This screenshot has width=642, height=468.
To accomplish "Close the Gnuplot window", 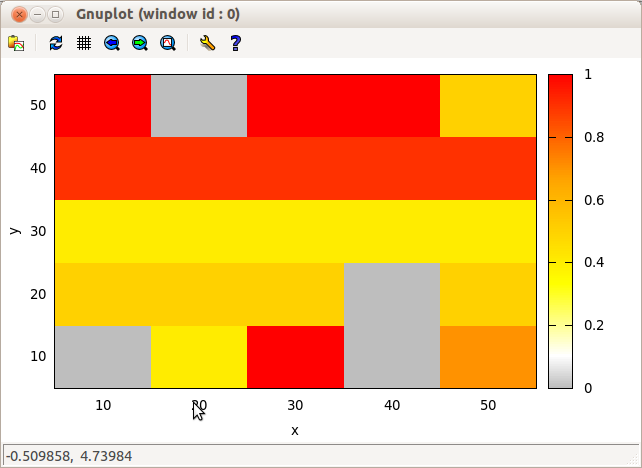I will tap(19, 15).
